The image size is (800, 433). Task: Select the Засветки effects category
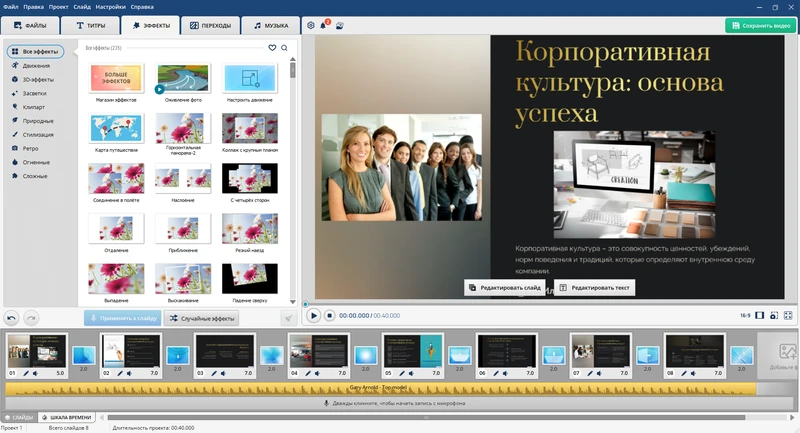pos(34,93)
